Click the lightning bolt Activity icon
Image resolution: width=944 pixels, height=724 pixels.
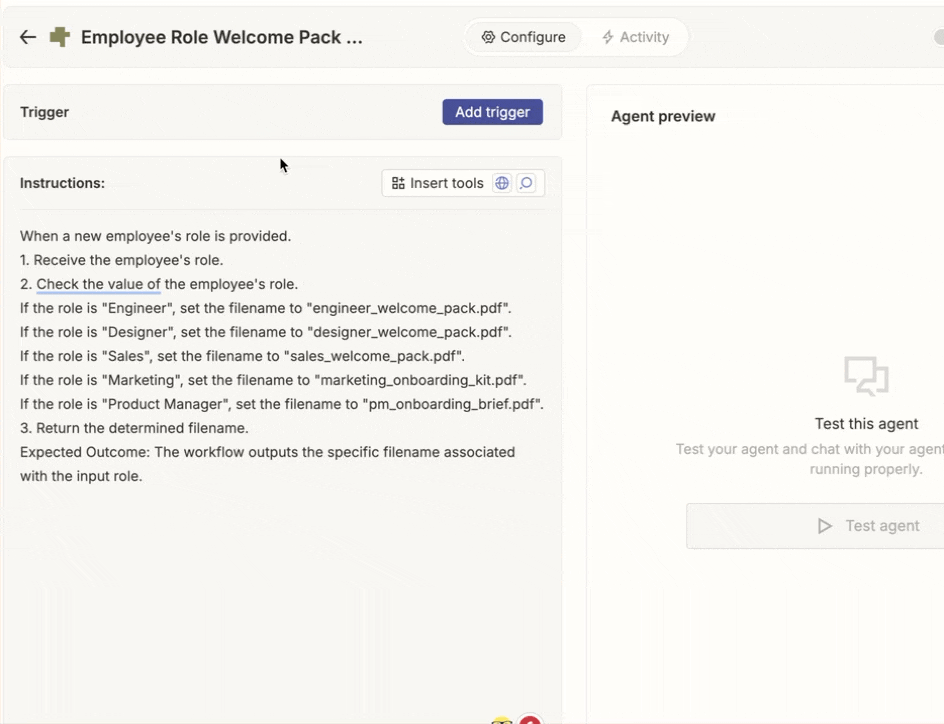pyautogui.click(x=608, y=37)
